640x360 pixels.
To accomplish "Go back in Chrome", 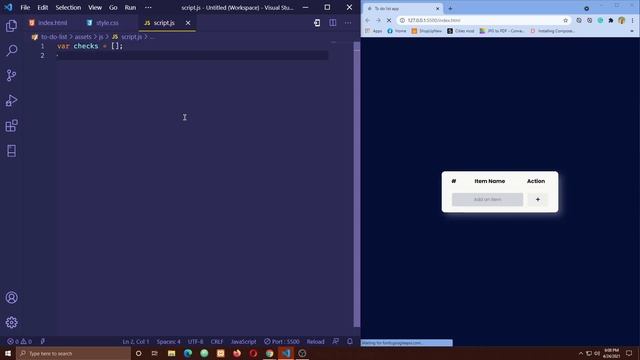I will click(368, 20).
